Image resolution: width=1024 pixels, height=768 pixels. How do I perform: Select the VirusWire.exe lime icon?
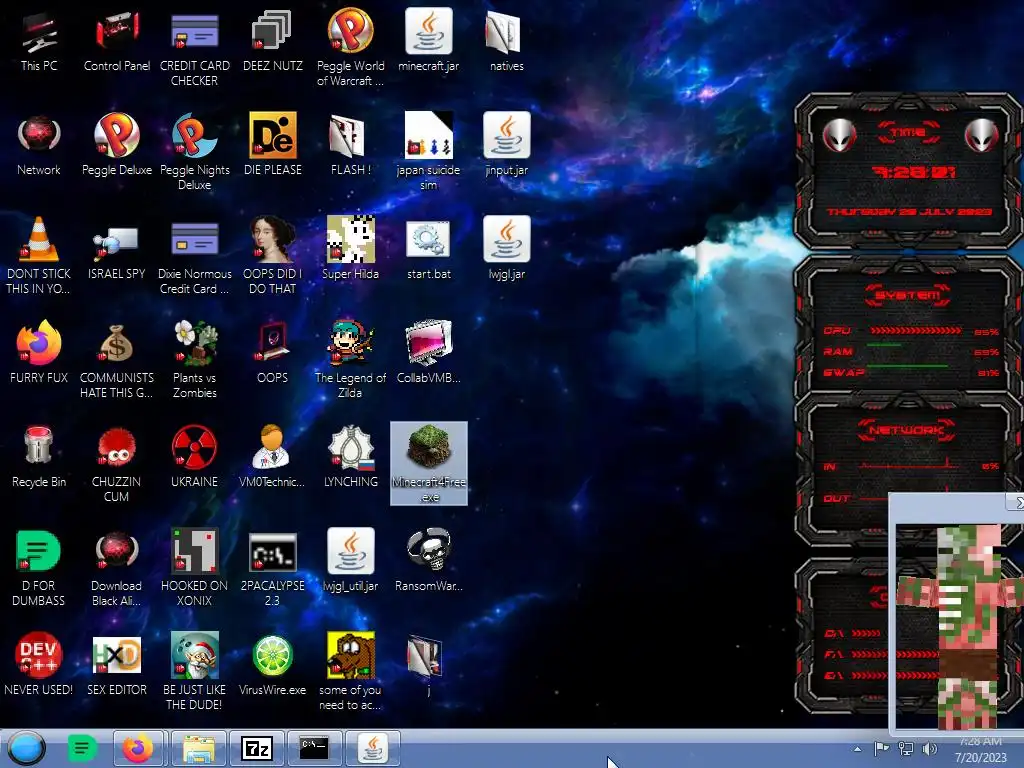coord(272,655)
